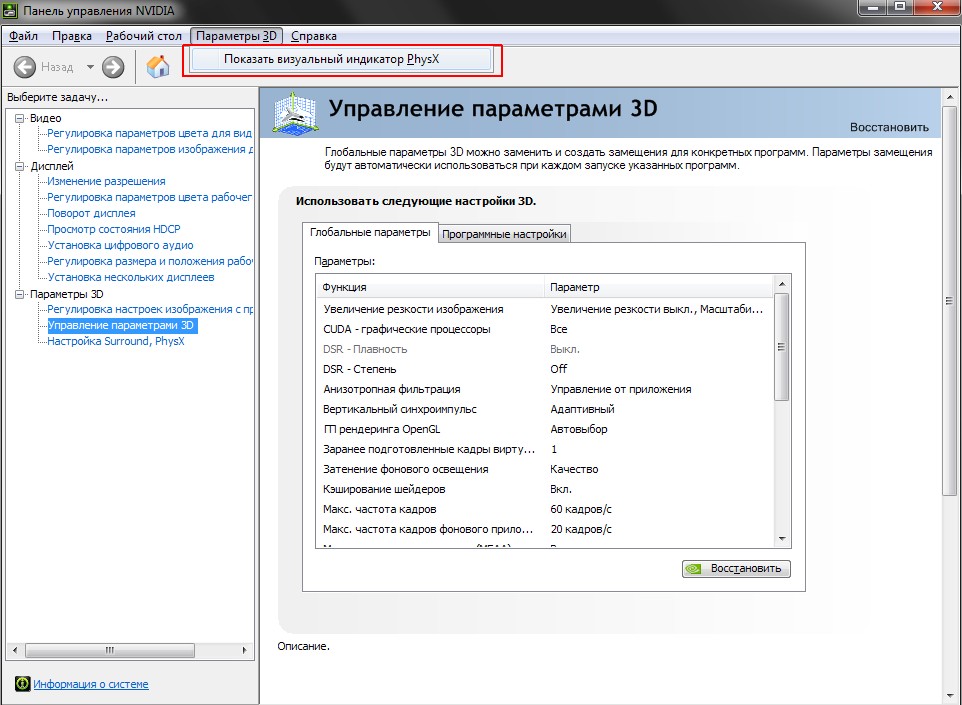Image resolution: width=962 pixels, height=705 pixels.
Task: Click task tree horizontal scrollbar thumb
Action: (110, 650)
